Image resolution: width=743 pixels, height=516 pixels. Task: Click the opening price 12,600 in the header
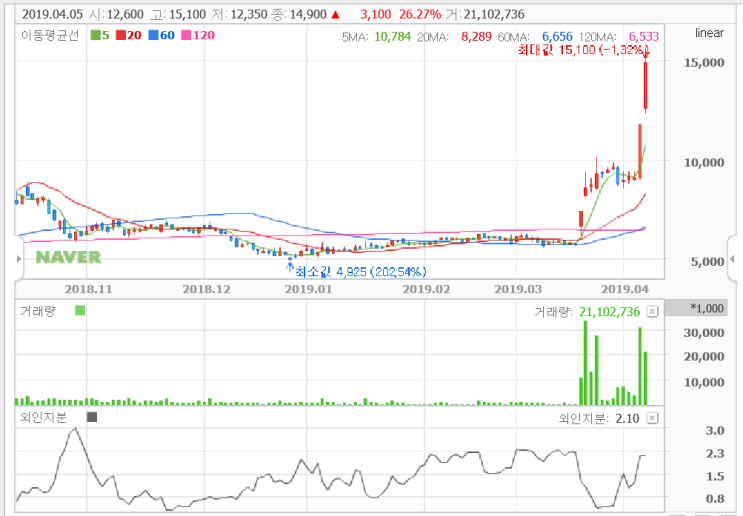coord(125,14)
